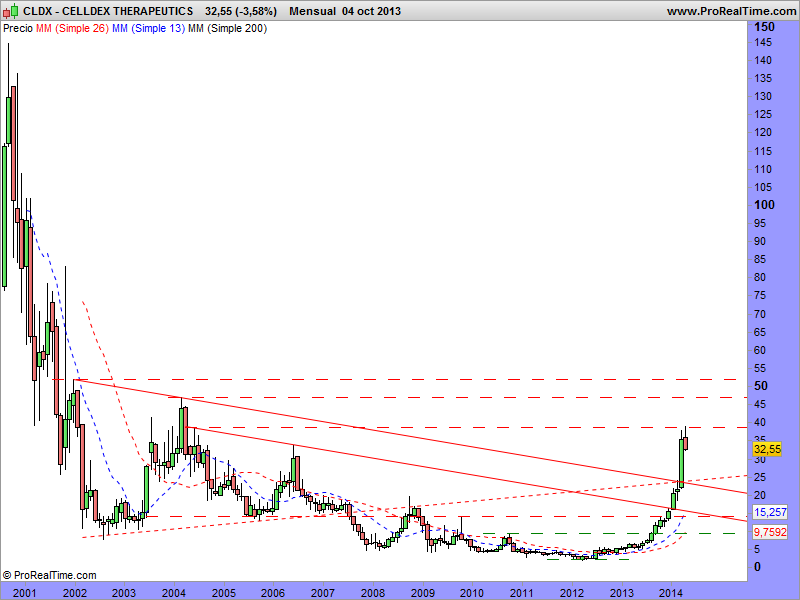Open the www.ProRealTime.com link
The height and width of the screenshot is (600, 800).
coord(731,11)
